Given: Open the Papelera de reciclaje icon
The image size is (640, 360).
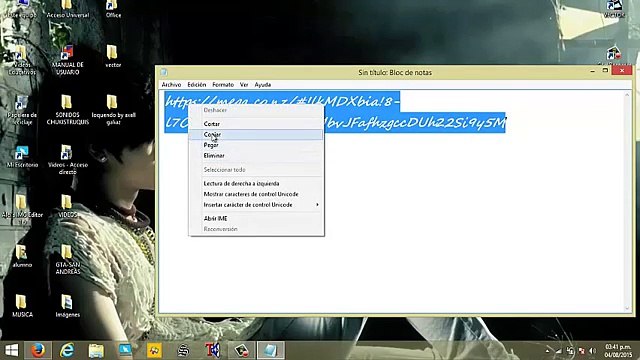Looking at the screenshot, I should point(22,109).
